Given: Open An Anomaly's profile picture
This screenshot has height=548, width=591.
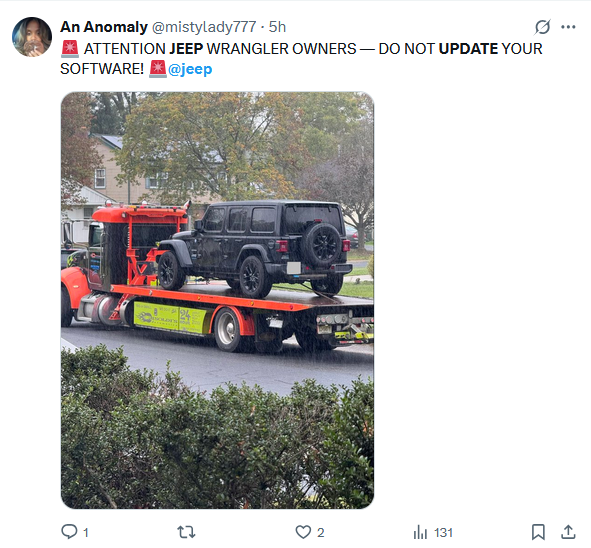Looking at the screenshot, I should click(32, 37).
